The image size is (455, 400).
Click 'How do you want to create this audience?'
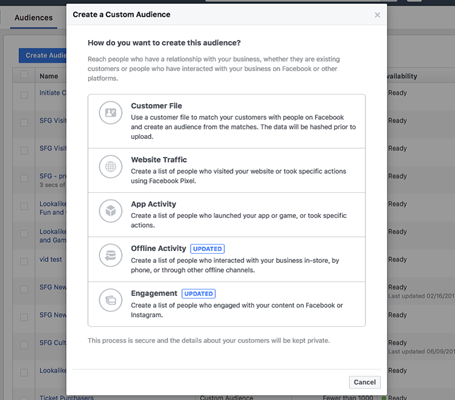click(x=164, y=43)
